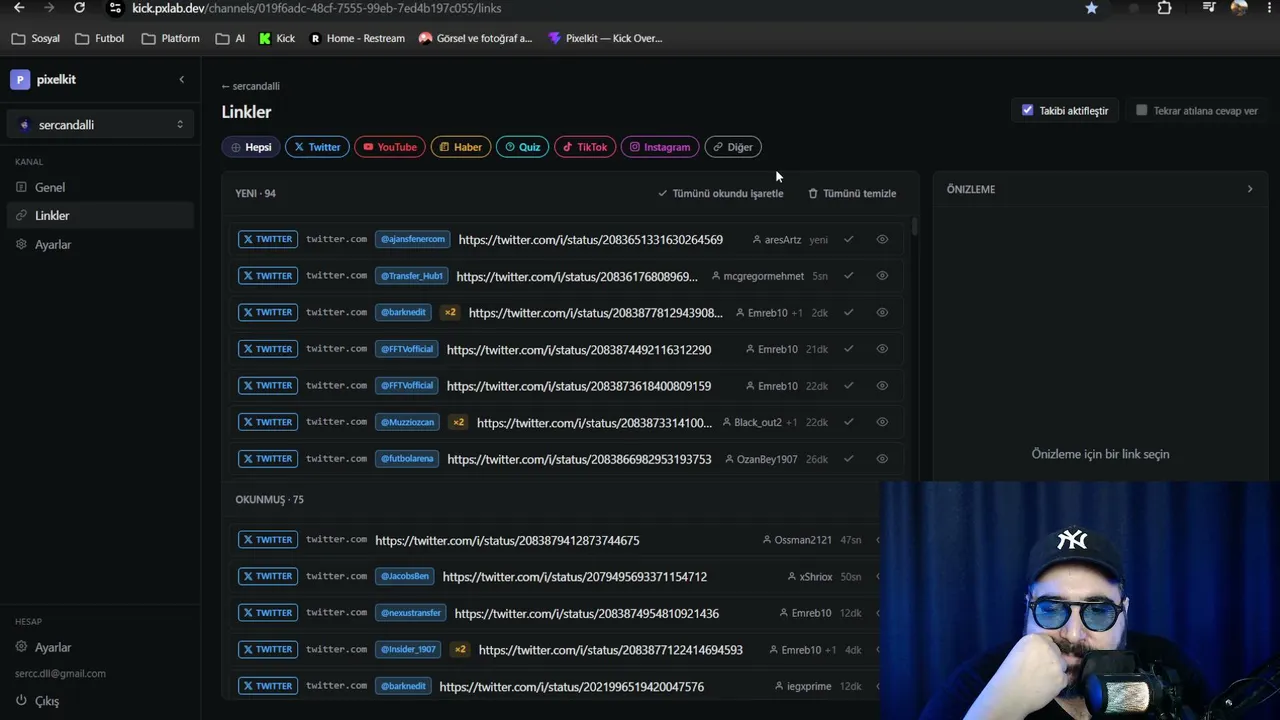Click the links list scrollbar
This screenshot has height=720, width=1280.
click(x=914, y=228)
